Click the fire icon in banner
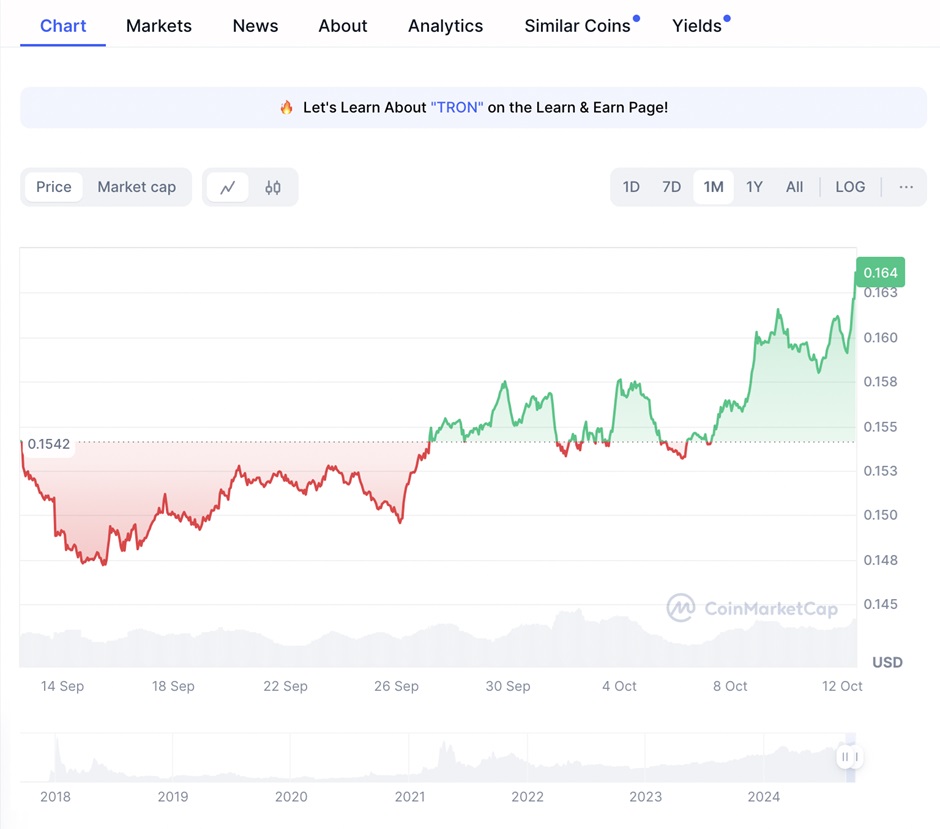 [287, 107]
